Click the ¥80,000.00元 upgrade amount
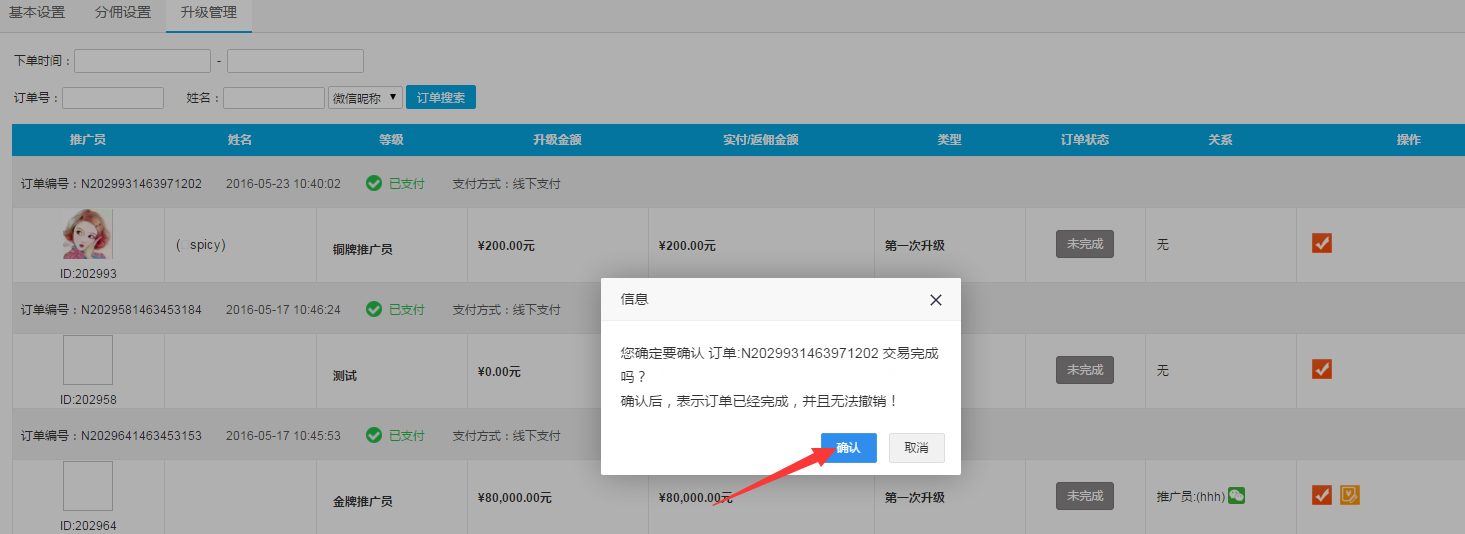 pyautogui.click(x=515, y=497)
